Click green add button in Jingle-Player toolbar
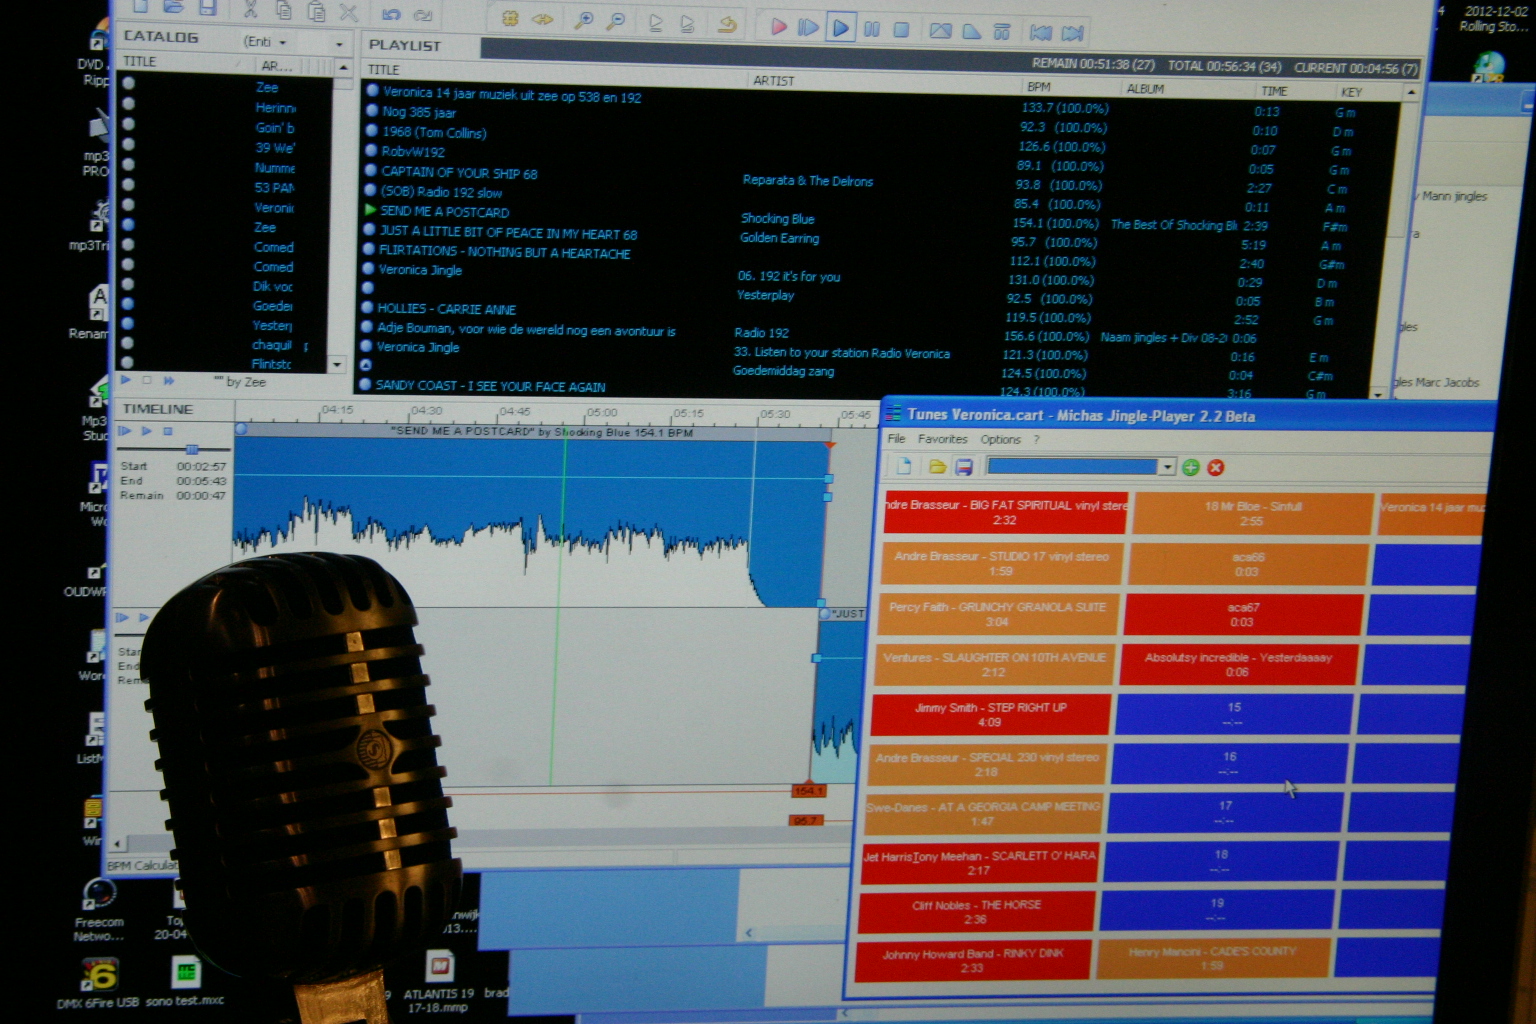 click(x=1191, y=468)
